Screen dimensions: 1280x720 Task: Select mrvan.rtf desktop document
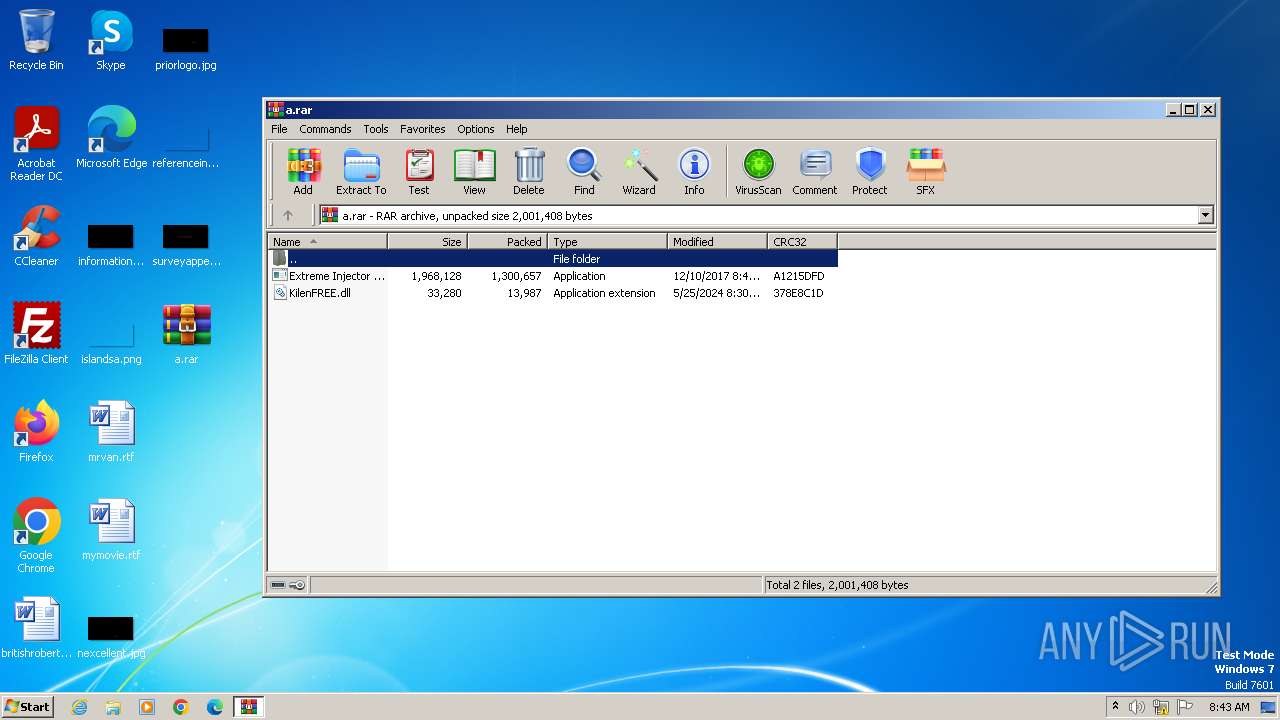(111, 433)
